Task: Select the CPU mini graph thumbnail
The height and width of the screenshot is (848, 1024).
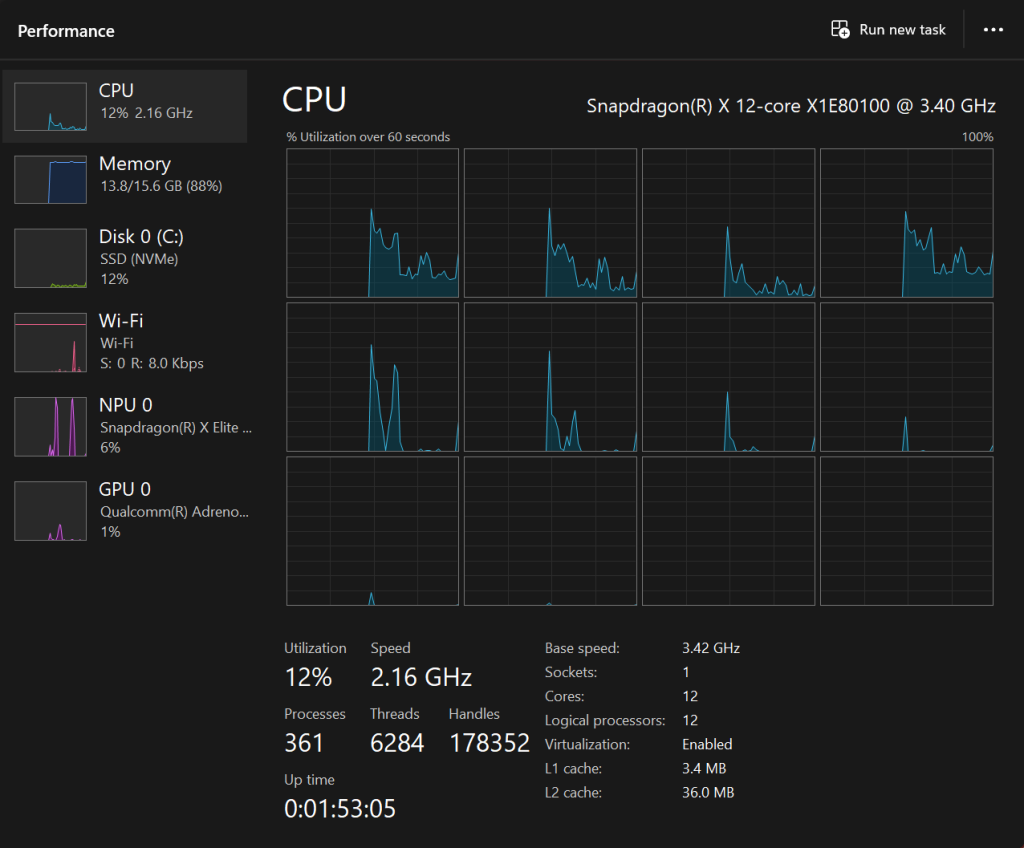Action: point(50,107)
